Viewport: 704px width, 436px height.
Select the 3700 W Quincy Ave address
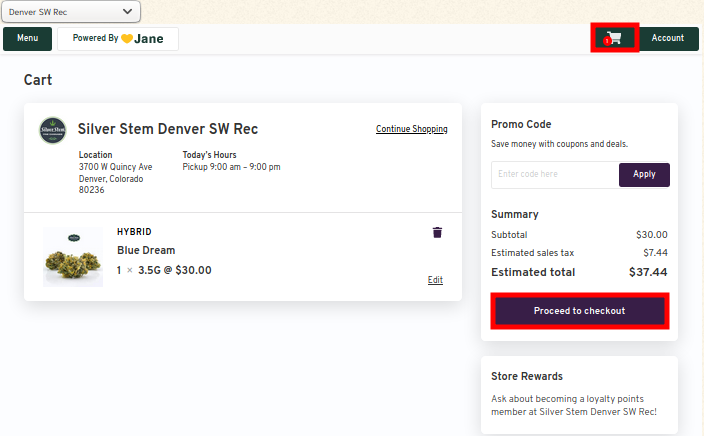[x=115, y=167]
